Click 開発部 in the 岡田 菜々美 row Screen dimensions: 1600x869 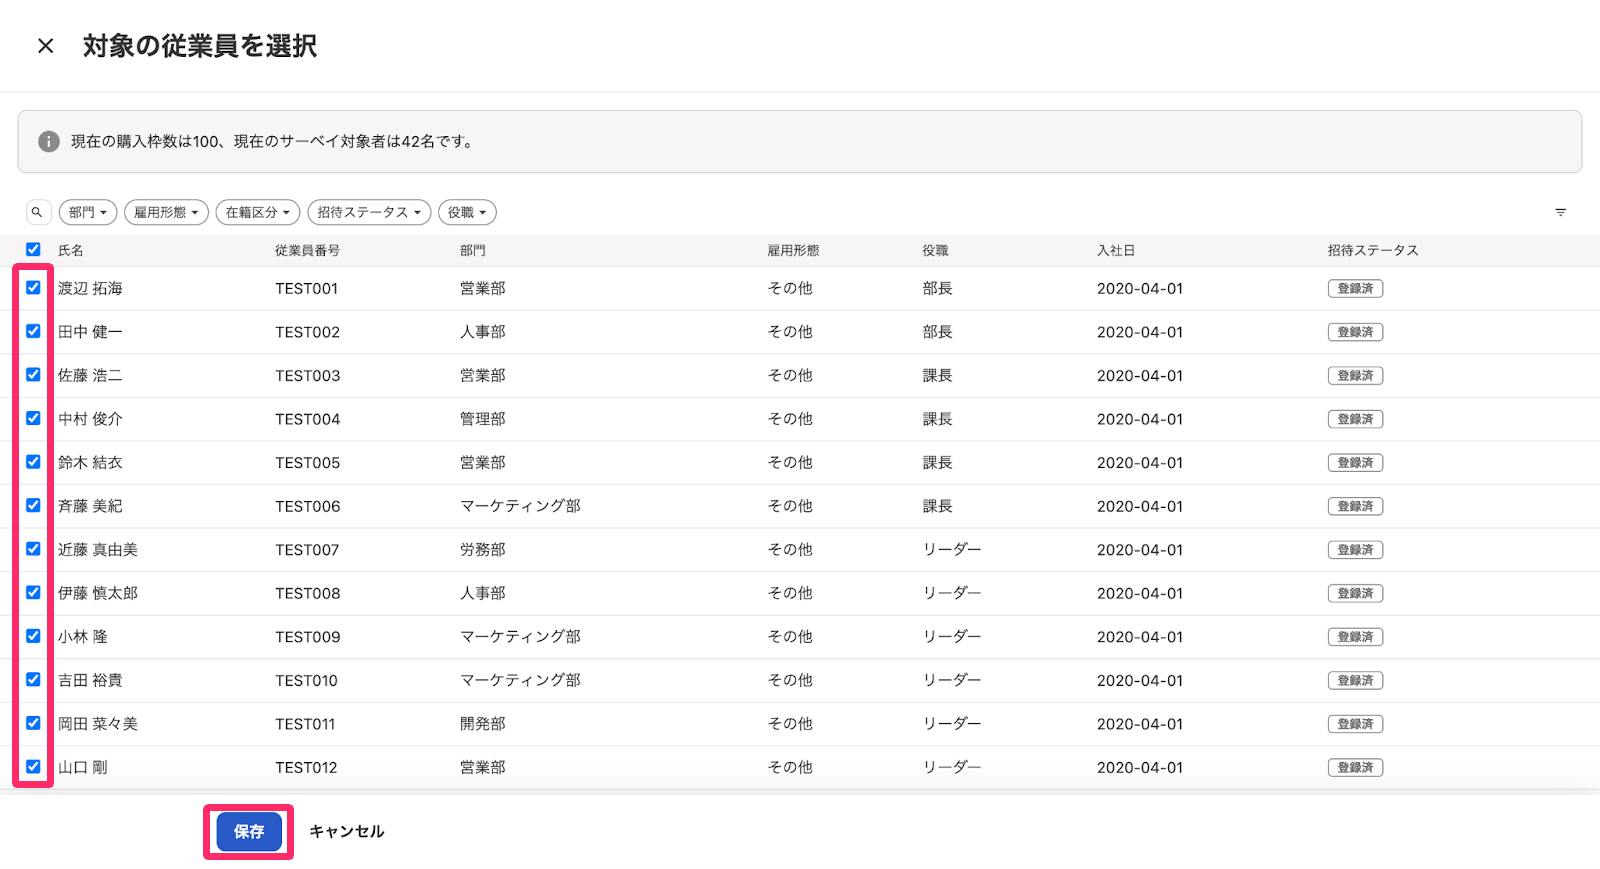(483, 724)
